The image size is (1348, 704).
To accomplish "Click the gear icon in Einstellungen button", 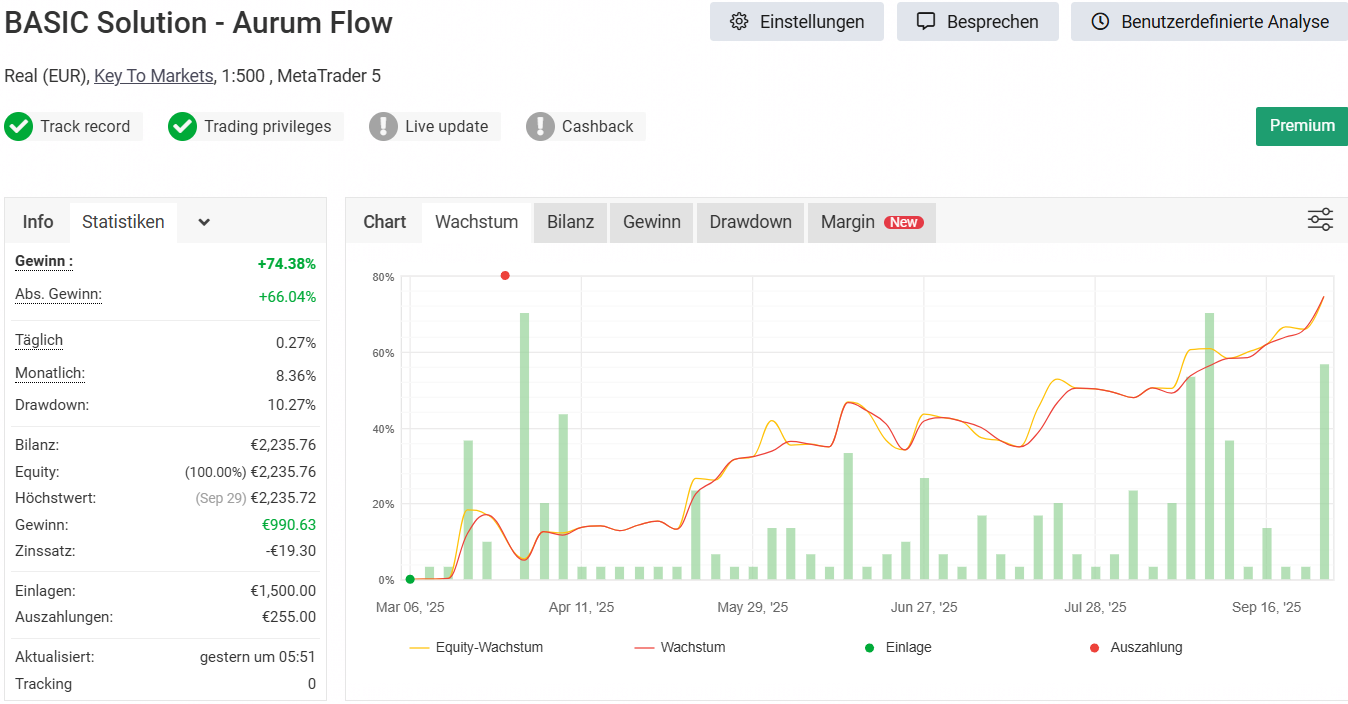I will (739, 22).
